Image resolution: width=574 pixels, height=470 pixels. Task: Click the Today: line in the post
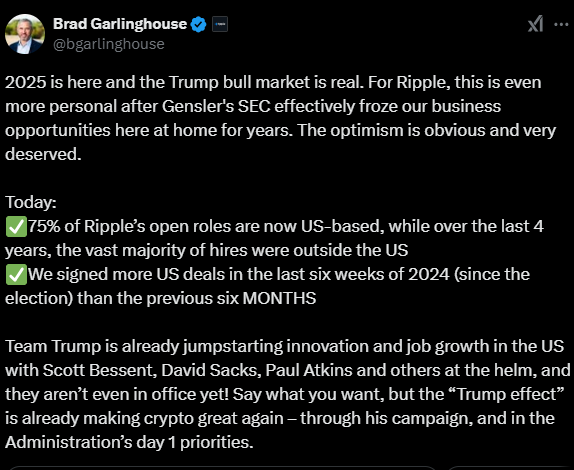(31, 202)
